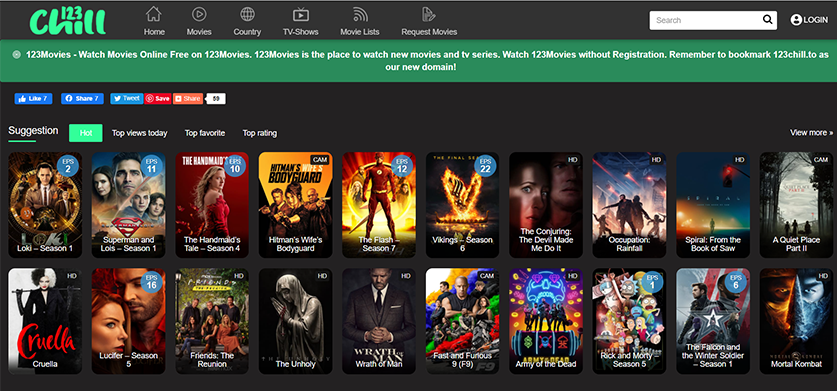
Task: Switch to Top favorite tab
Action: tap(204, 133)
